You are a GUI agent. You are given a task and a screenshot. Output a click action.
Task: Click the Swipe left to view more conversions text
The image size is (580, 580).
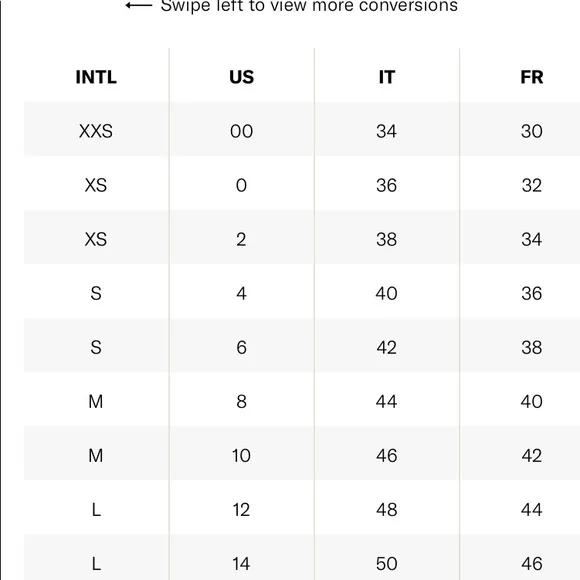(309, 6)
